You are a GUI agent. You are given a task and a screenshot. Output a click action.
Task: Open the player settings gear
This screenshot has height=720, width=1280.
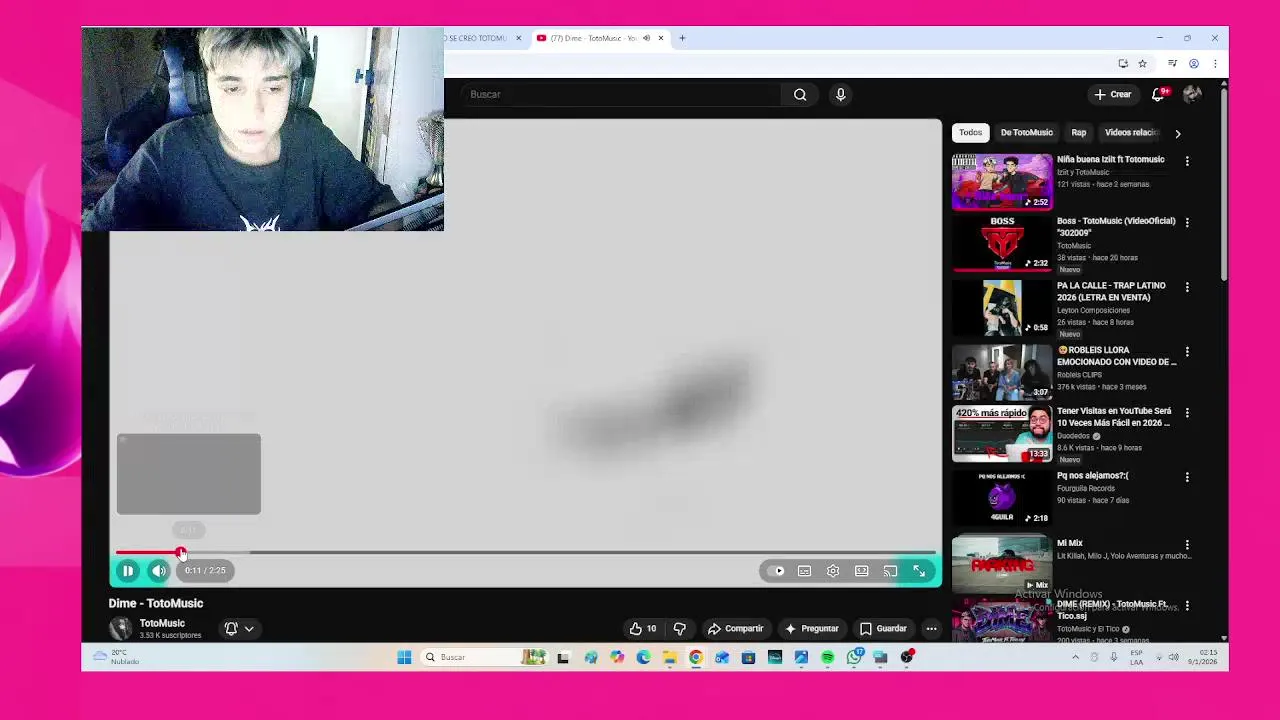pyautogui.click(x=833, y=571)
